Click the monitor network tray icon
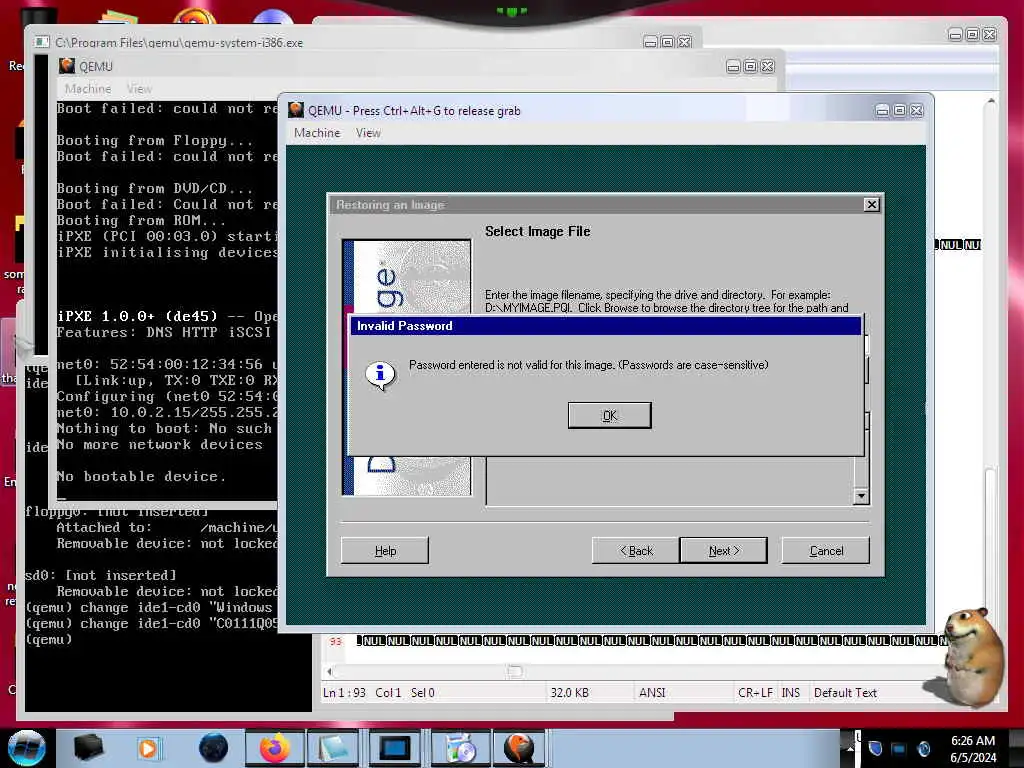The width and height of the screenshot is (1024, 768). [899, 749]
